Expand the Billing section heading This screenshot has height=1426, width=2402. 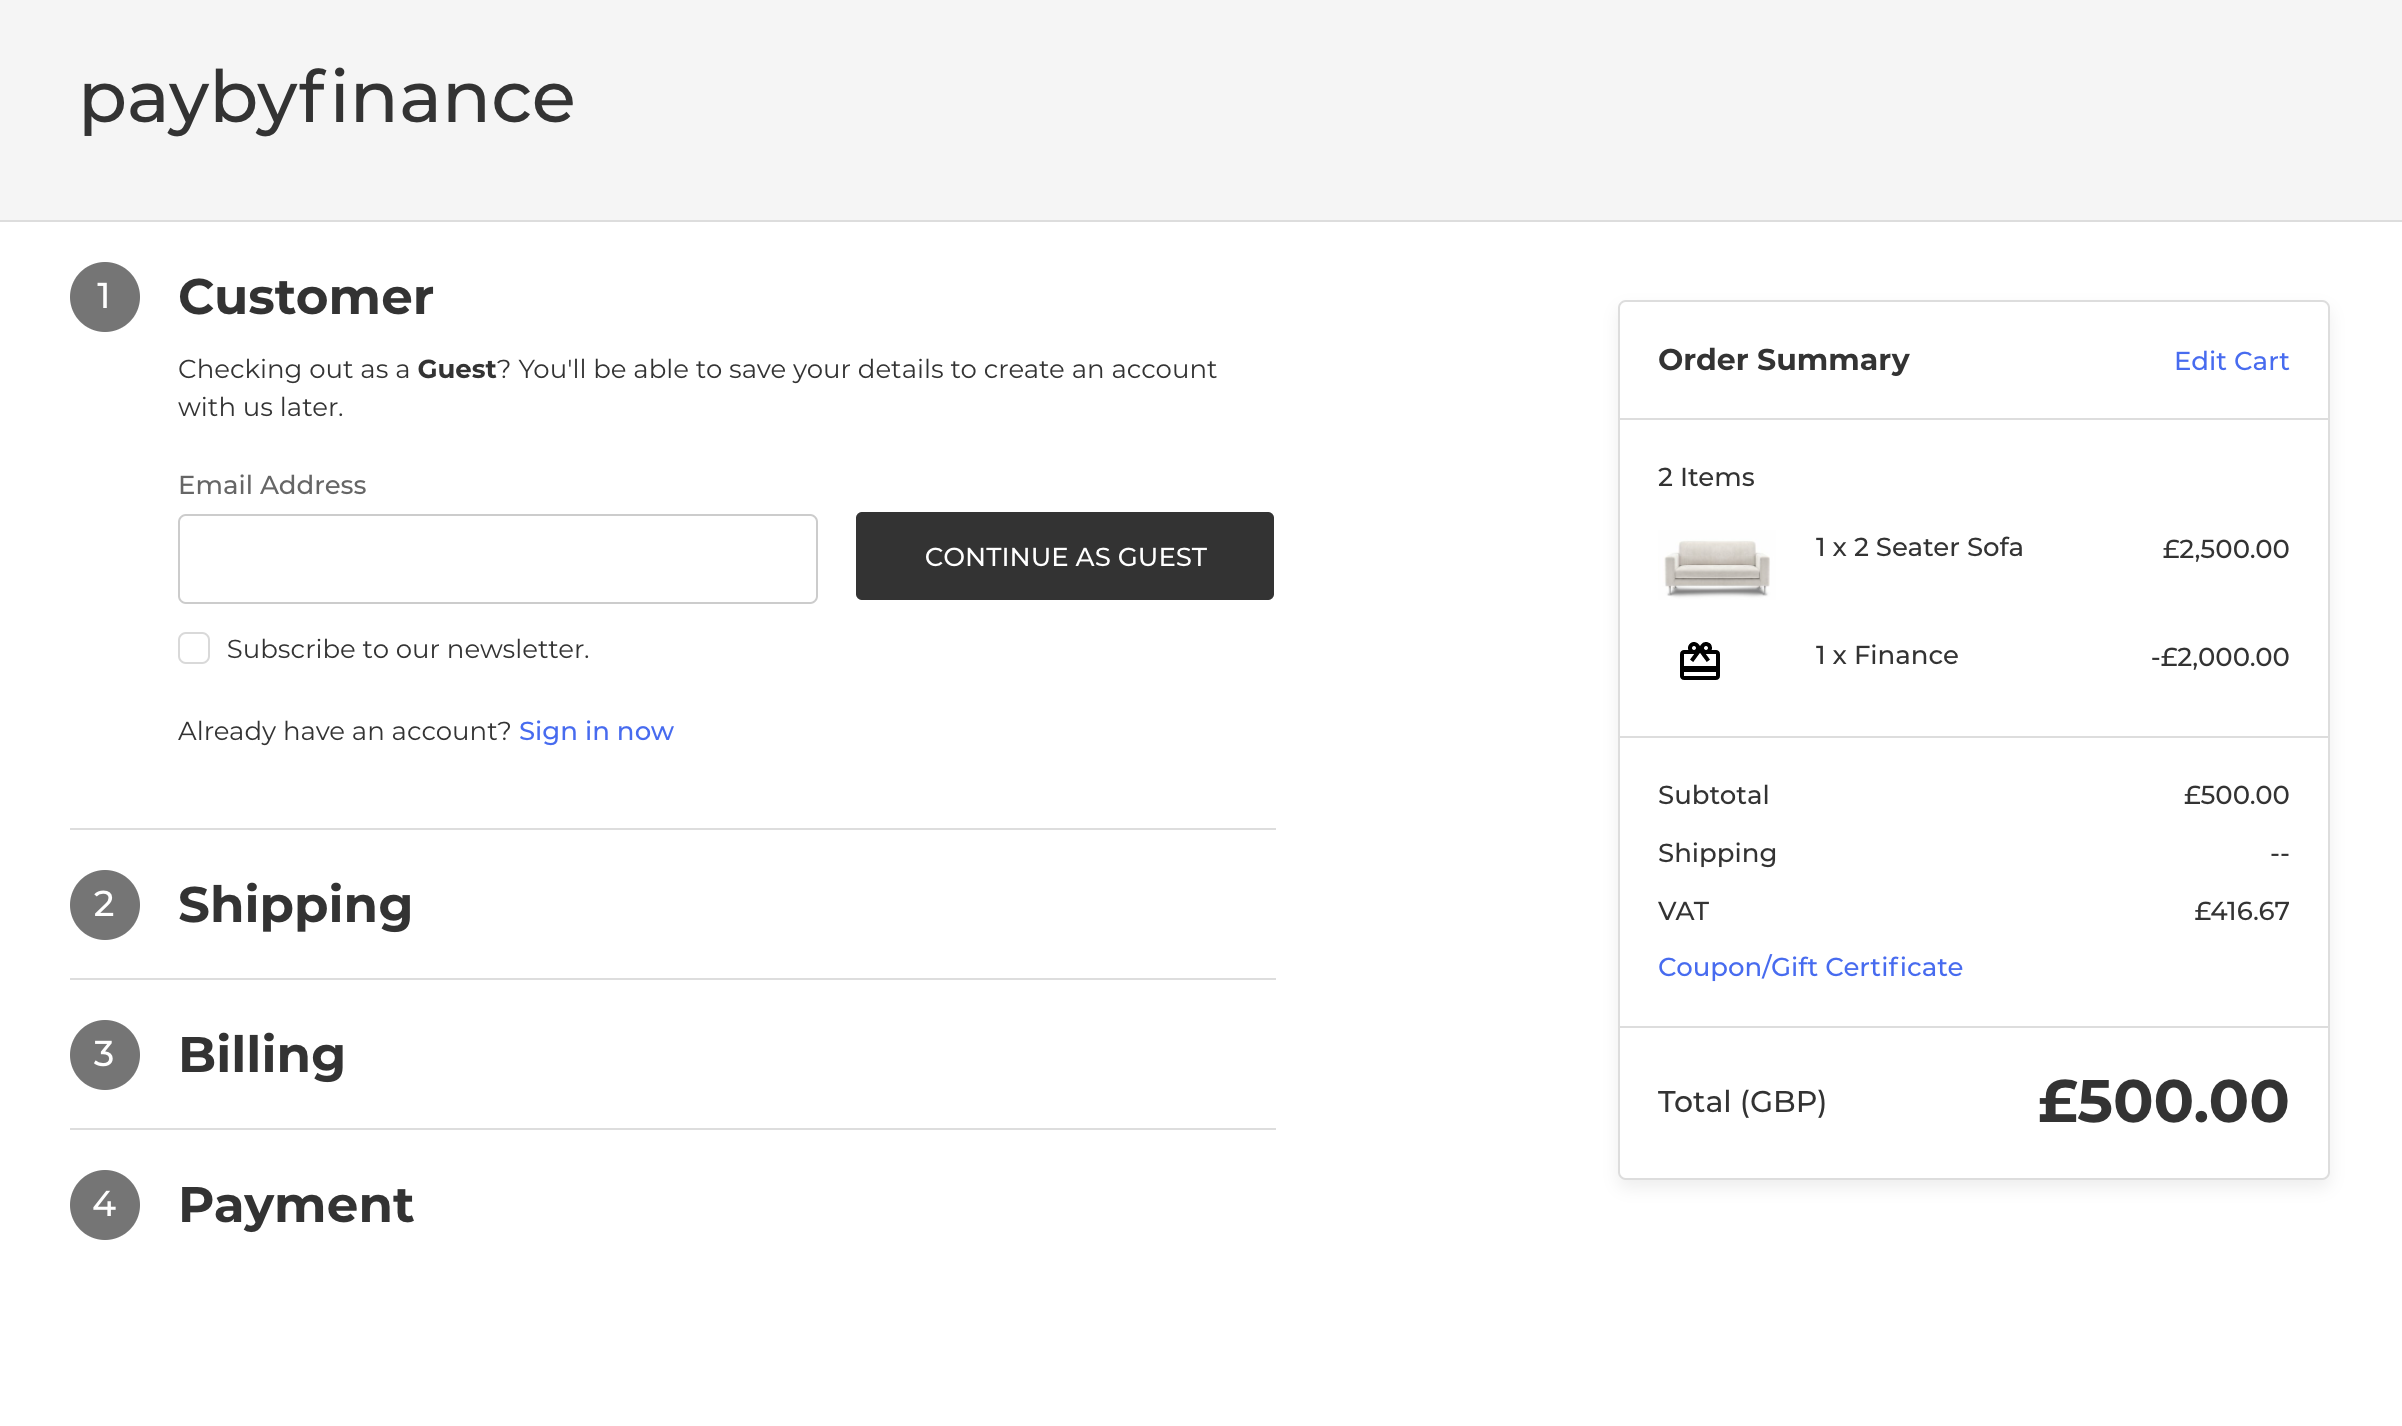point(262,1055)
